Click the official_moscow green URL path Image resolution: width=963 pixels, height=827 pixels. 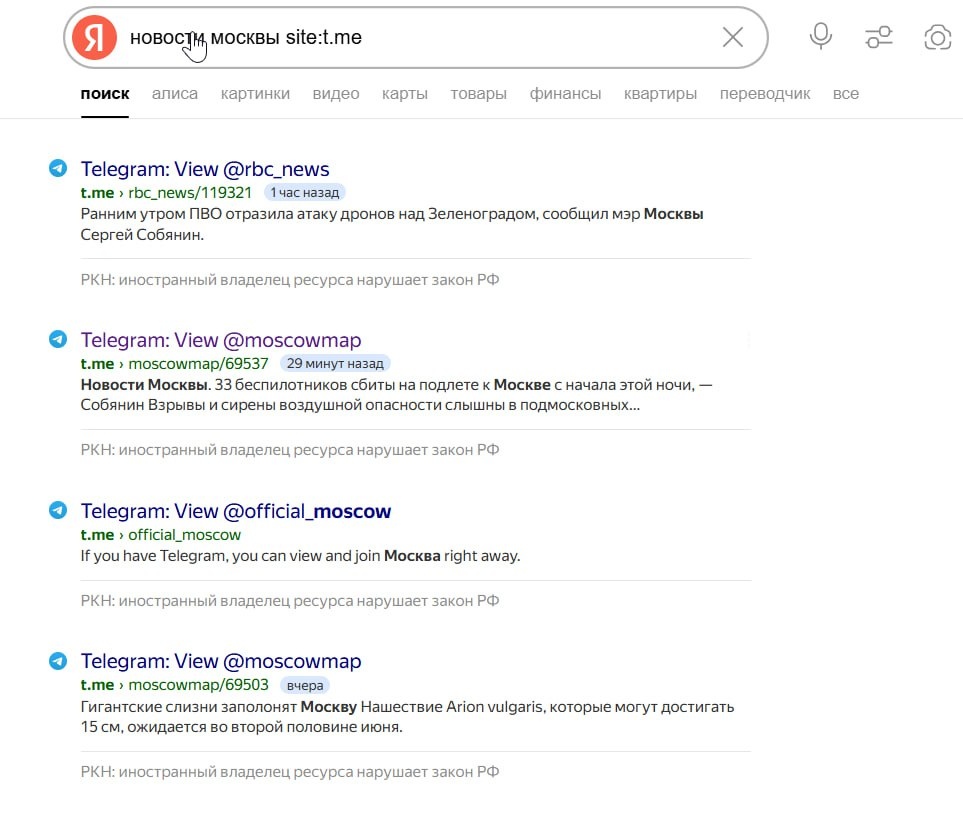185,535
